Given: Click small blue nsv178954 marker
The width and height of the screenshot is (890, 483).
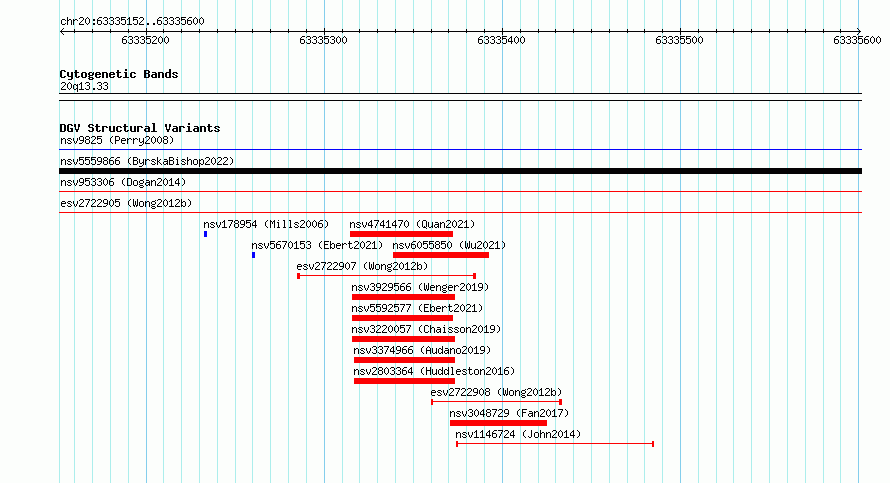Looking at the screenshot, I should pos(205,234).
